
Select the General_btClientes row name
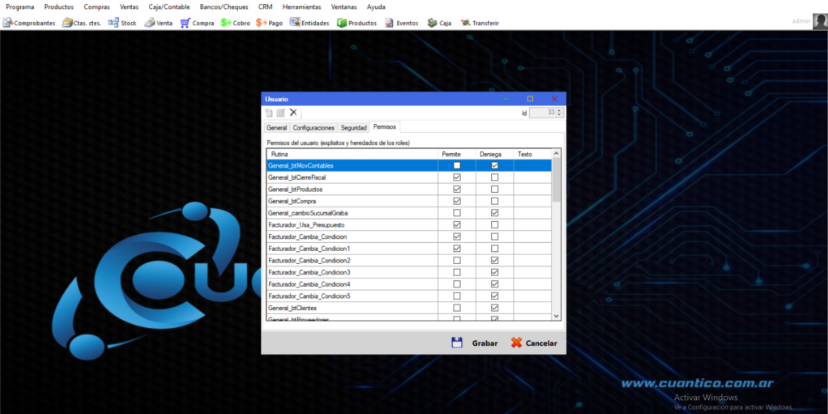[292, 308]
